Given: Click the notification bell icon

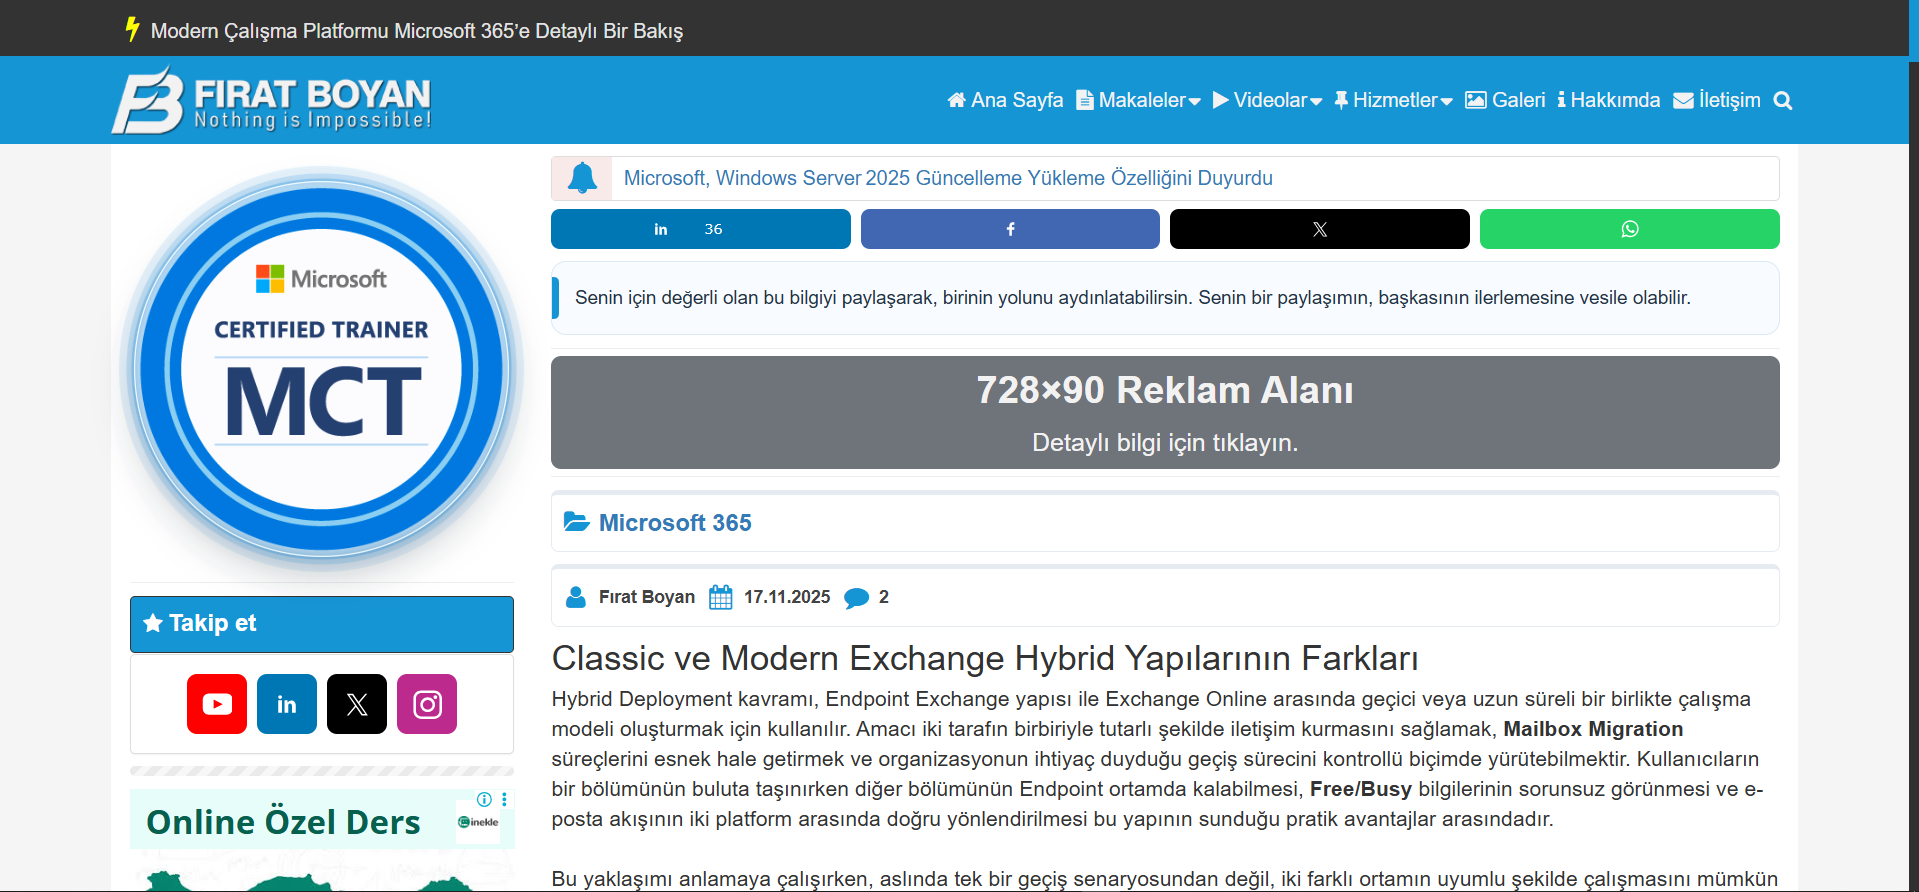Looking at the screenshot, I should tap(582, 178).
